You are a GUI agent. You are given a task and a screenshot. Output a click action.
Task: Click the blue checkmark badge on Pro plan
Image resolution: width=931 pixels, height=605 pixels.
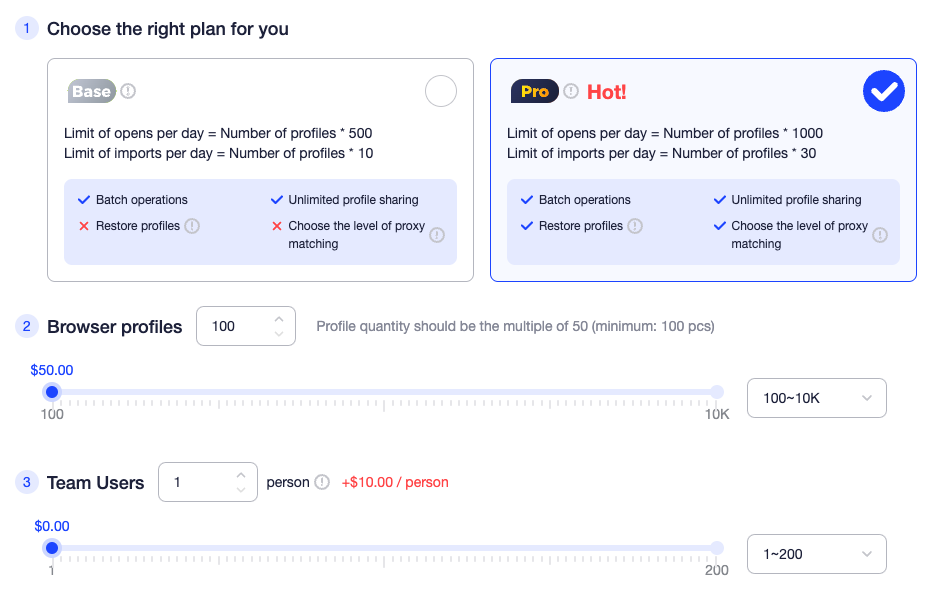(883, 91)
